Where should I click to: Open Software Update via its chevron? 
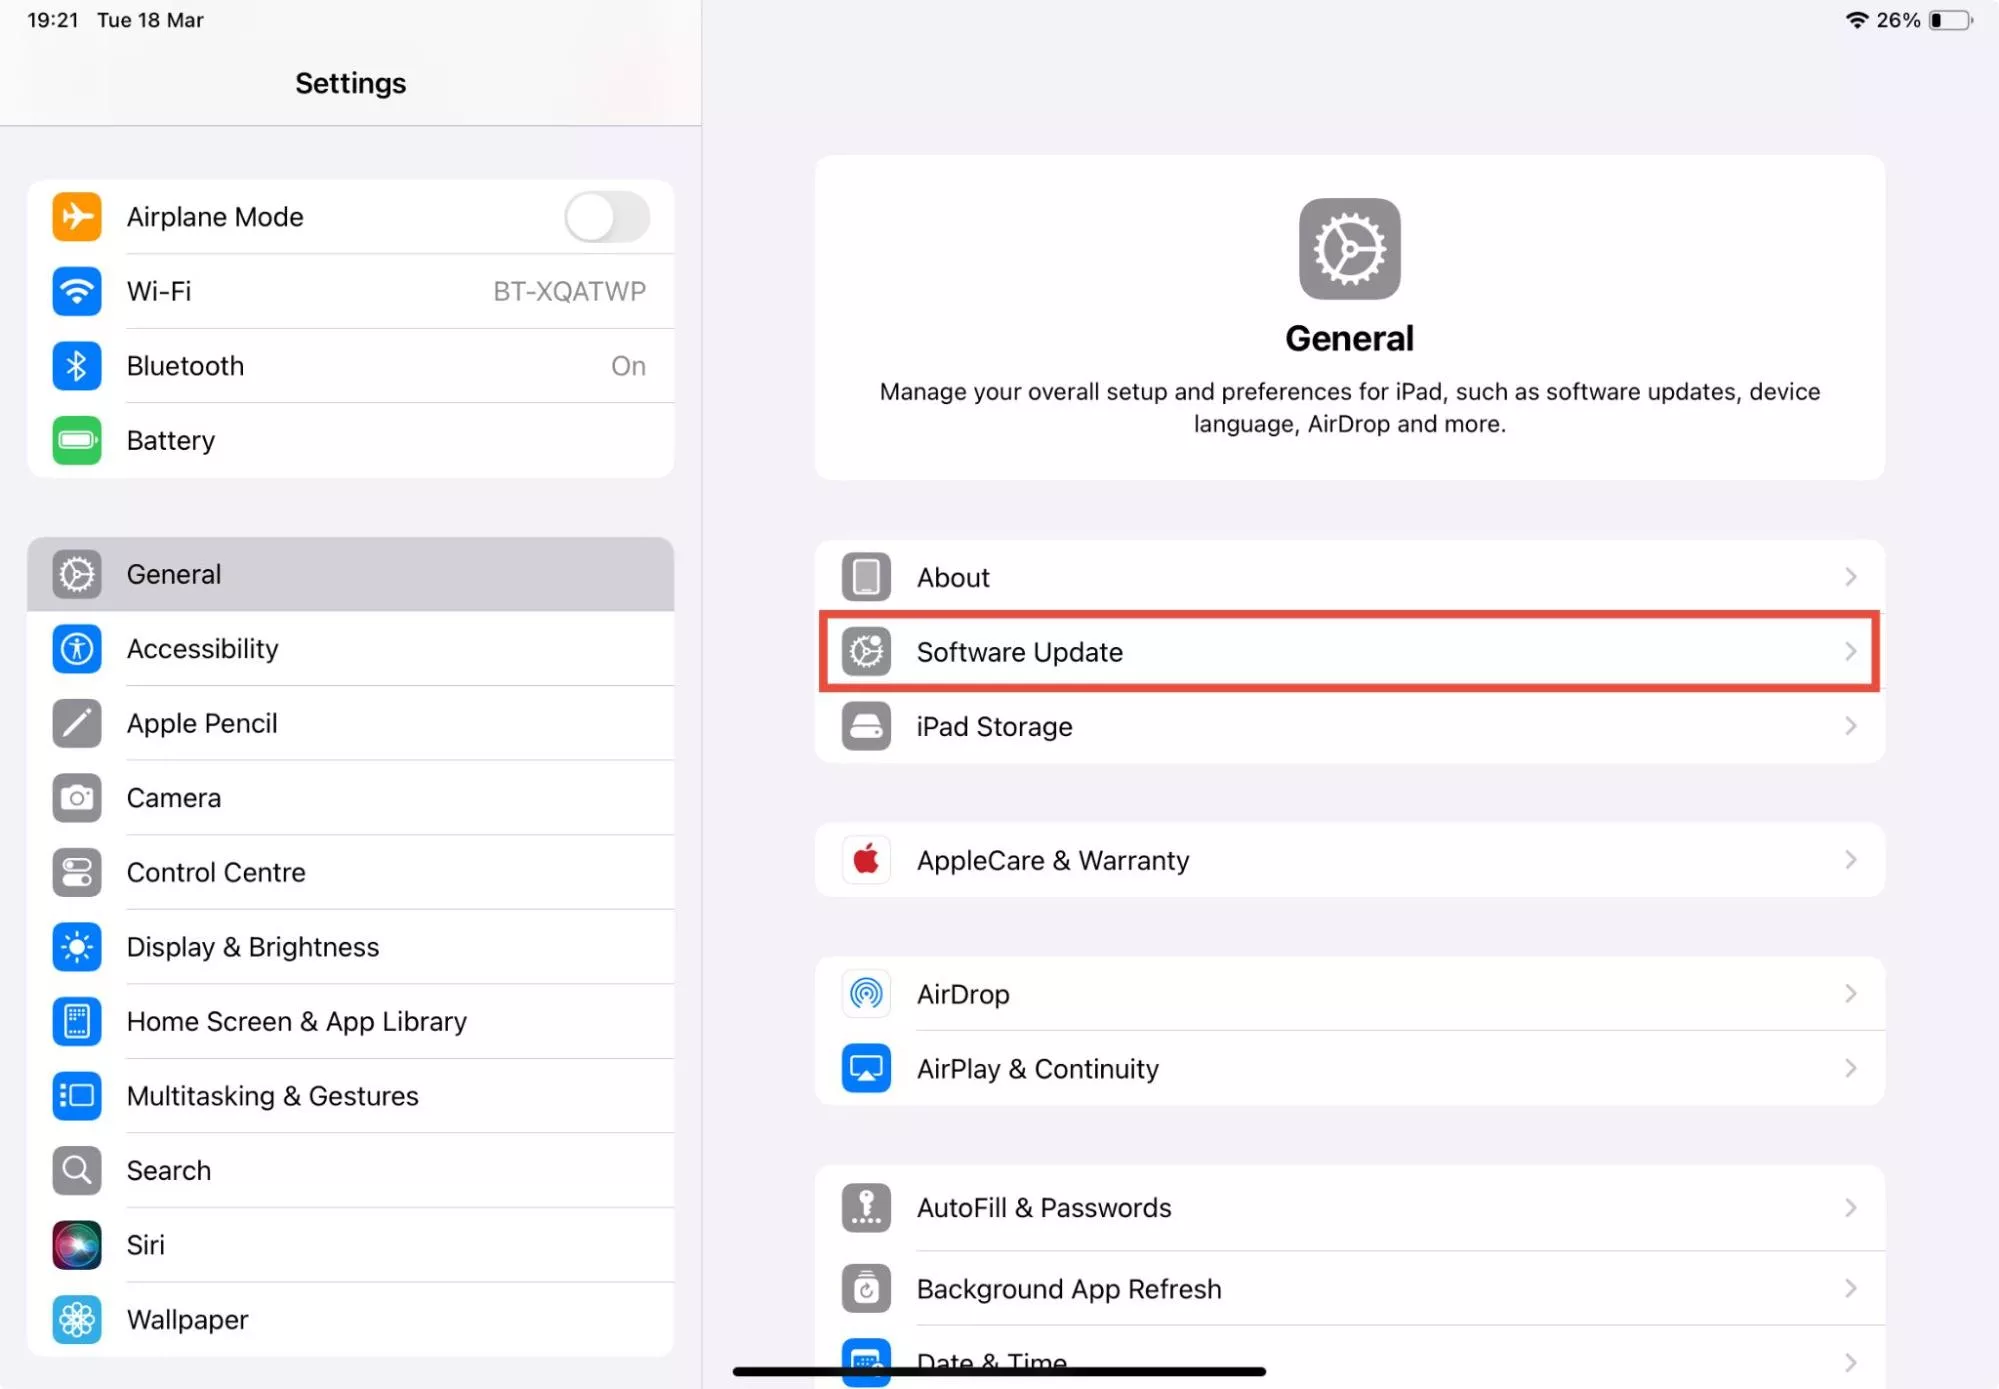[1850, 652]
